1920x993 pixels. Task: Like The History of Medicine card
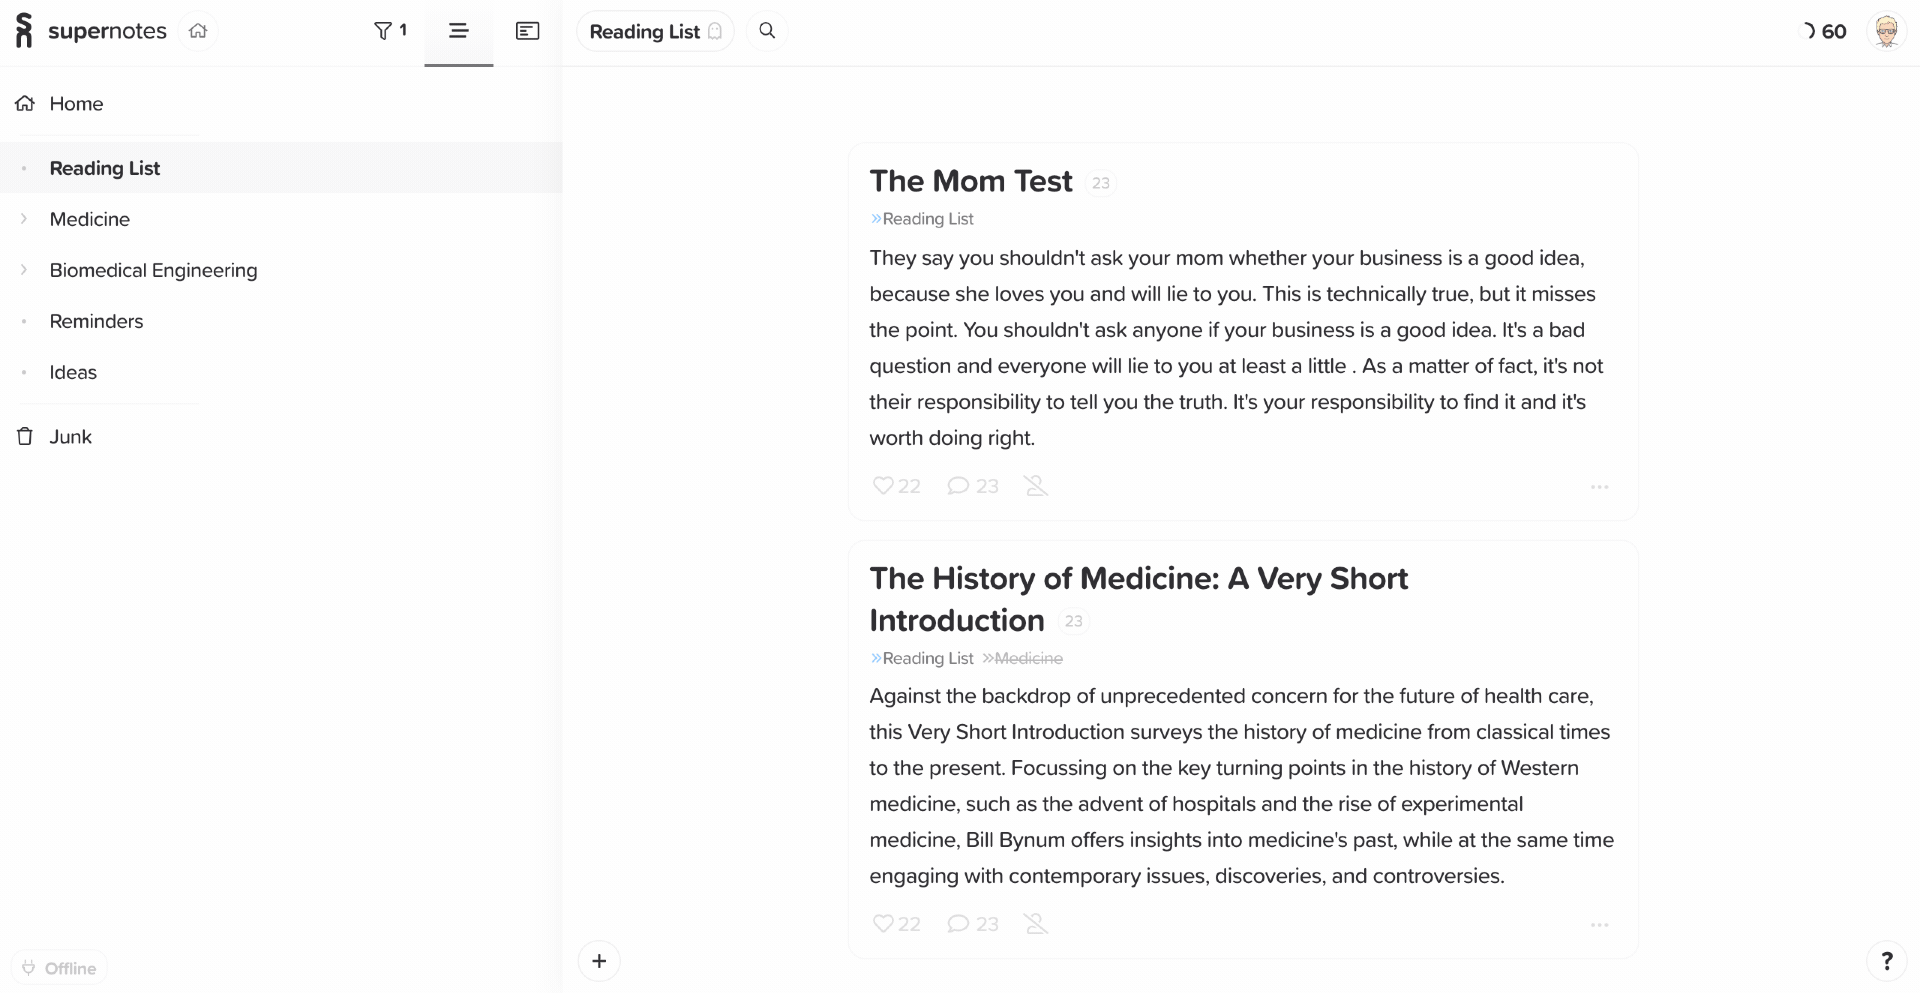point(895,924)
